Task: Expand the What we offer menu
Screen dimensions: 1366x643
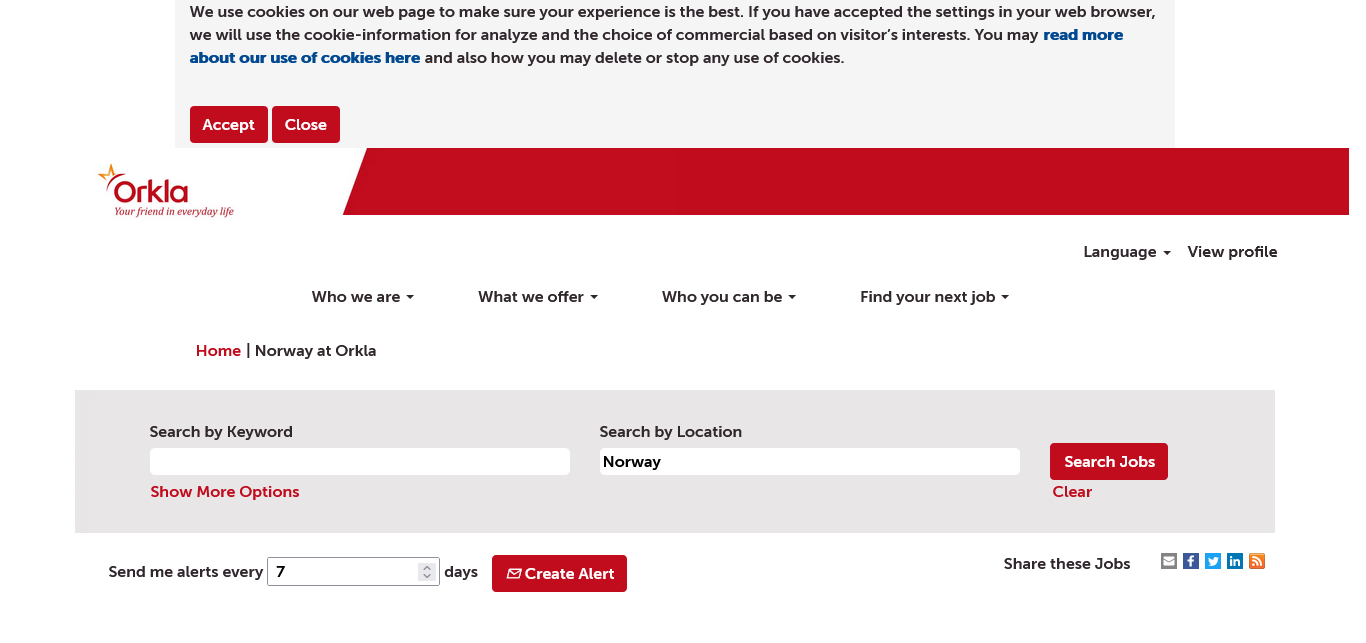Action: tap(537, 297)
